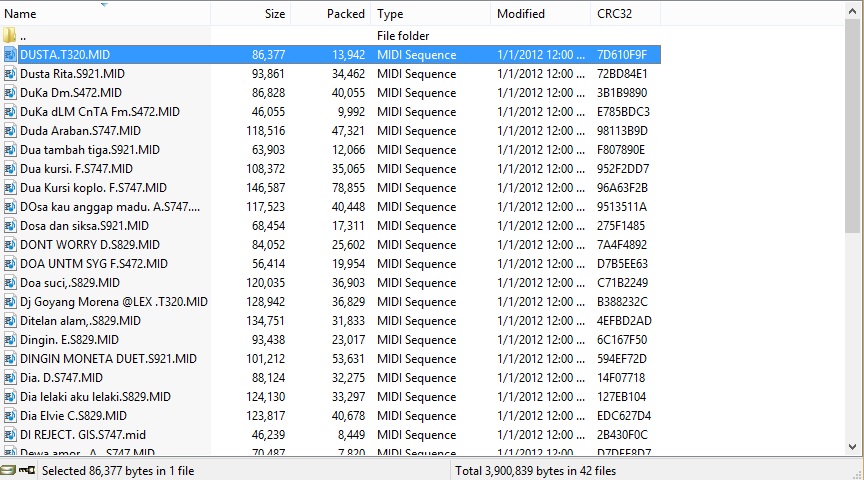The image size is (864, 480).
Task: Click the icon of DINGIN MONETA DUET.S921.MID
Action: click(x=10, y=359)
